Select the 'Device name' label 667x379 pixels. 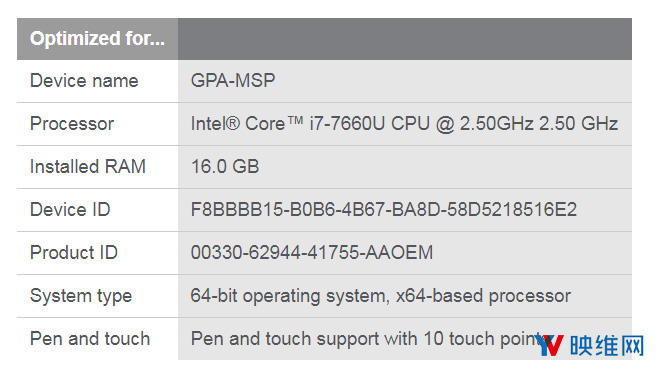pos(84,81)
